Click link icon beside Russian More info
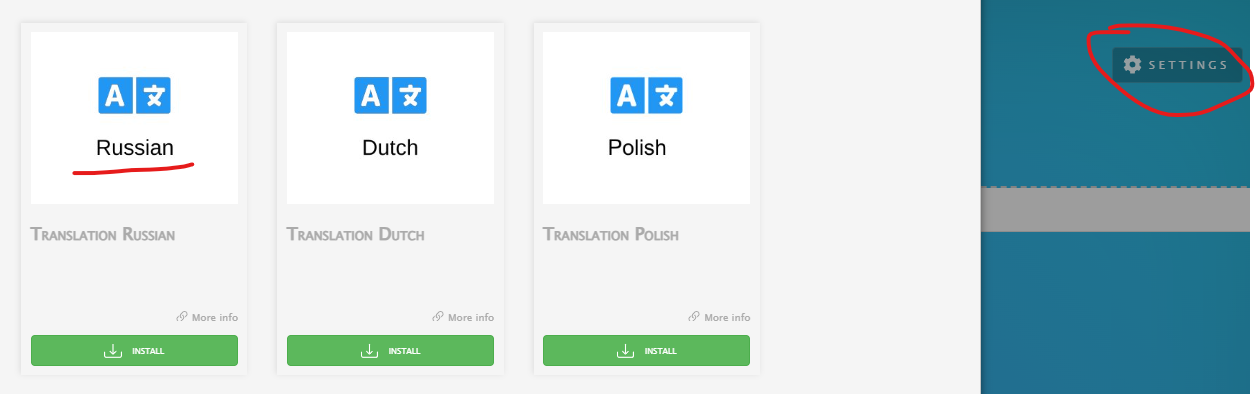The height and width of the screenshot is (394, 1255). click(182, 317)
